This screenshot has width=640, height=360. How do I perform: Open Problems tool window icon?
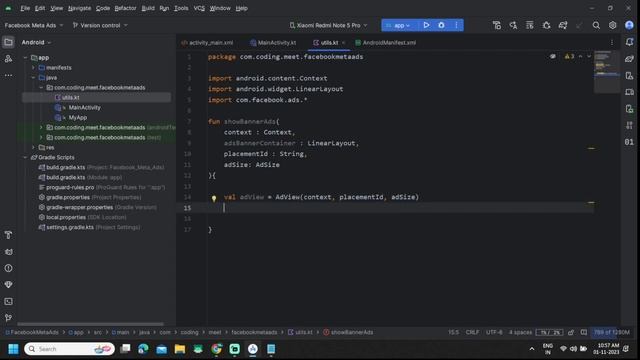pyautogui.click(x=8, y=268)
